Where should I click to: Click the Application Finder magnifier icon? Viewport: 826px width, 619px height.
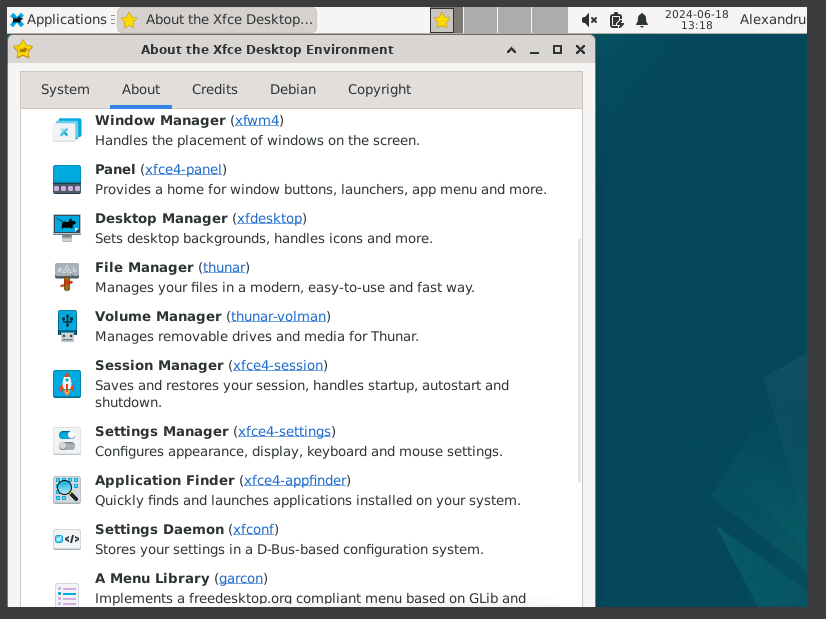66,490
